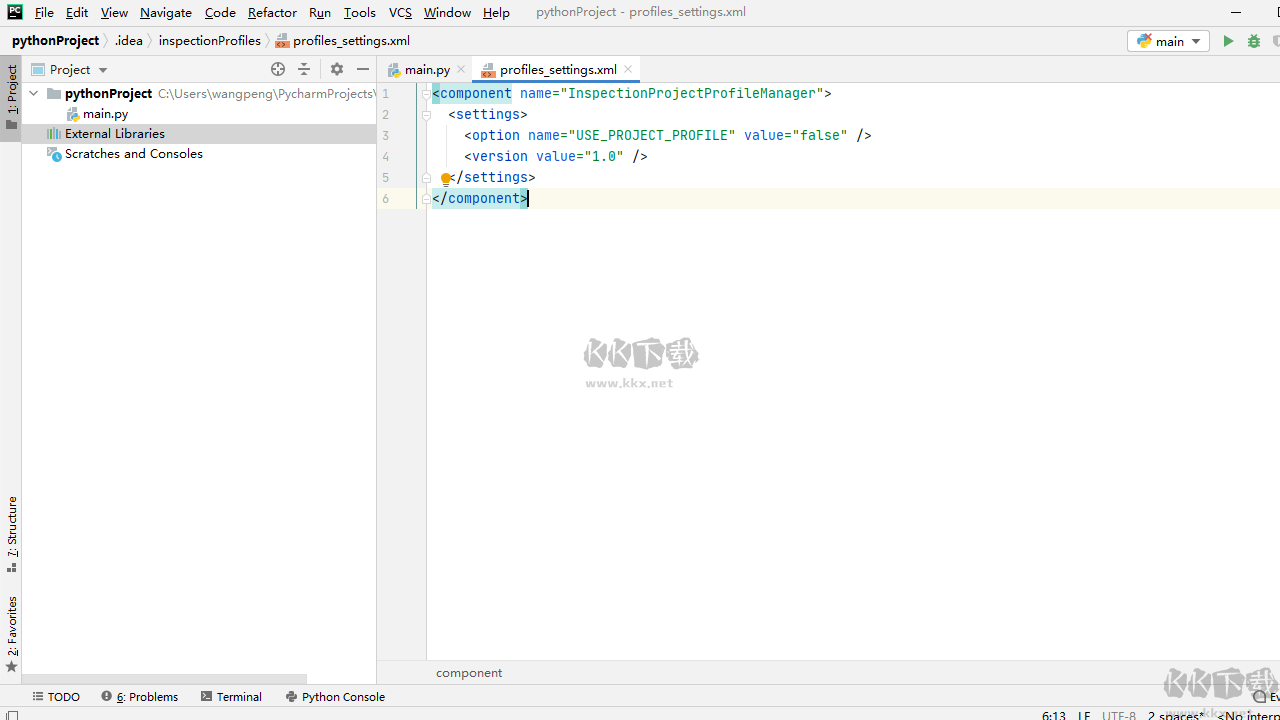This screenshot has height=720, width=1280.
Task: Click the tool windows toggle in status bar
Action: click(x=13, y=715)
